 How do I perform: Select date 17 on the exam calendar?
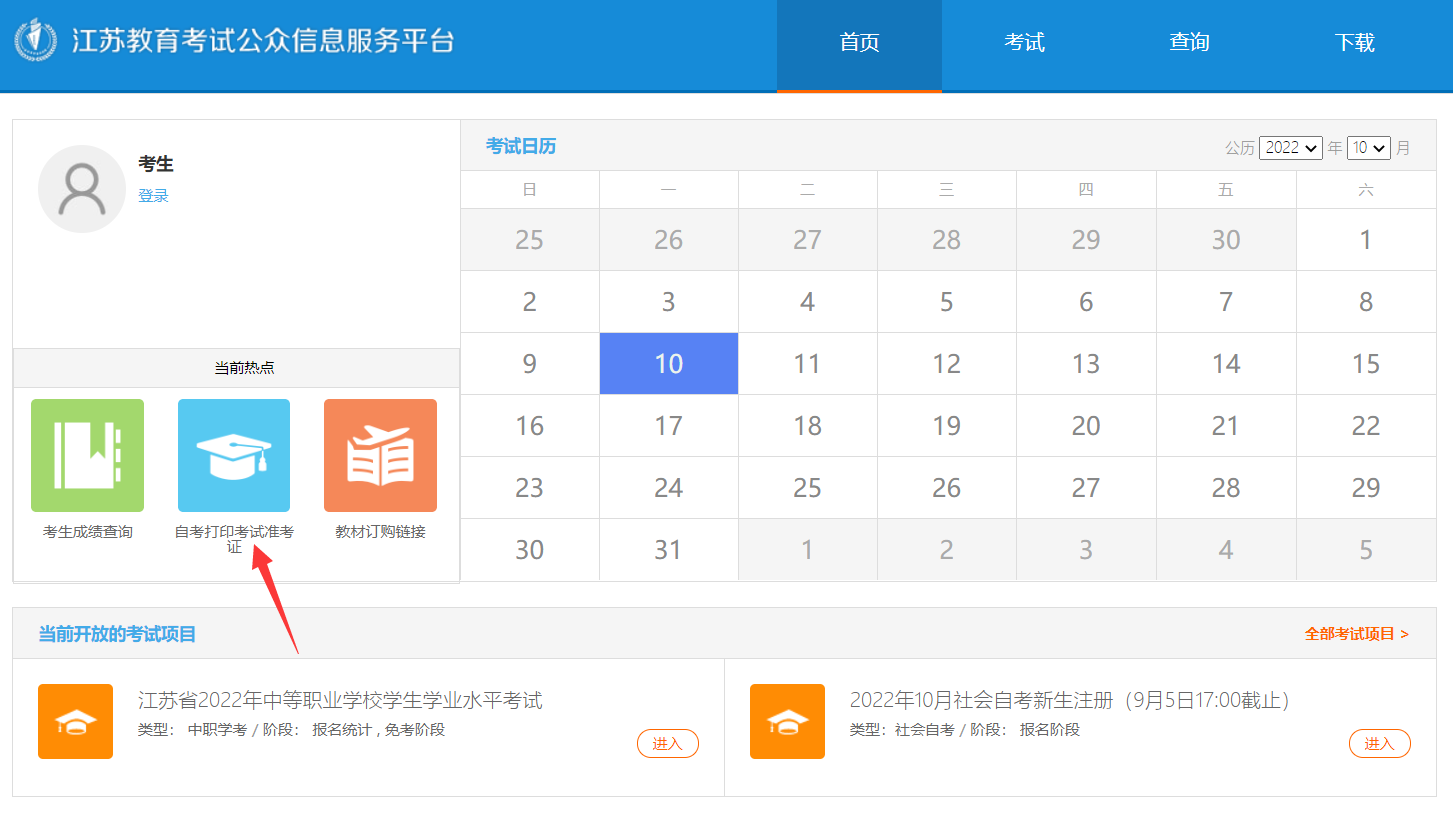point(668,425)
